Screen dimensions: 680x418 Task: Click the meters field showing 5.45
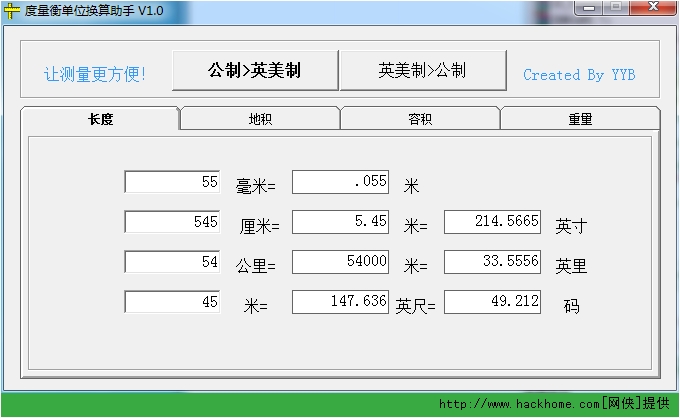click(x=340, y=222)
